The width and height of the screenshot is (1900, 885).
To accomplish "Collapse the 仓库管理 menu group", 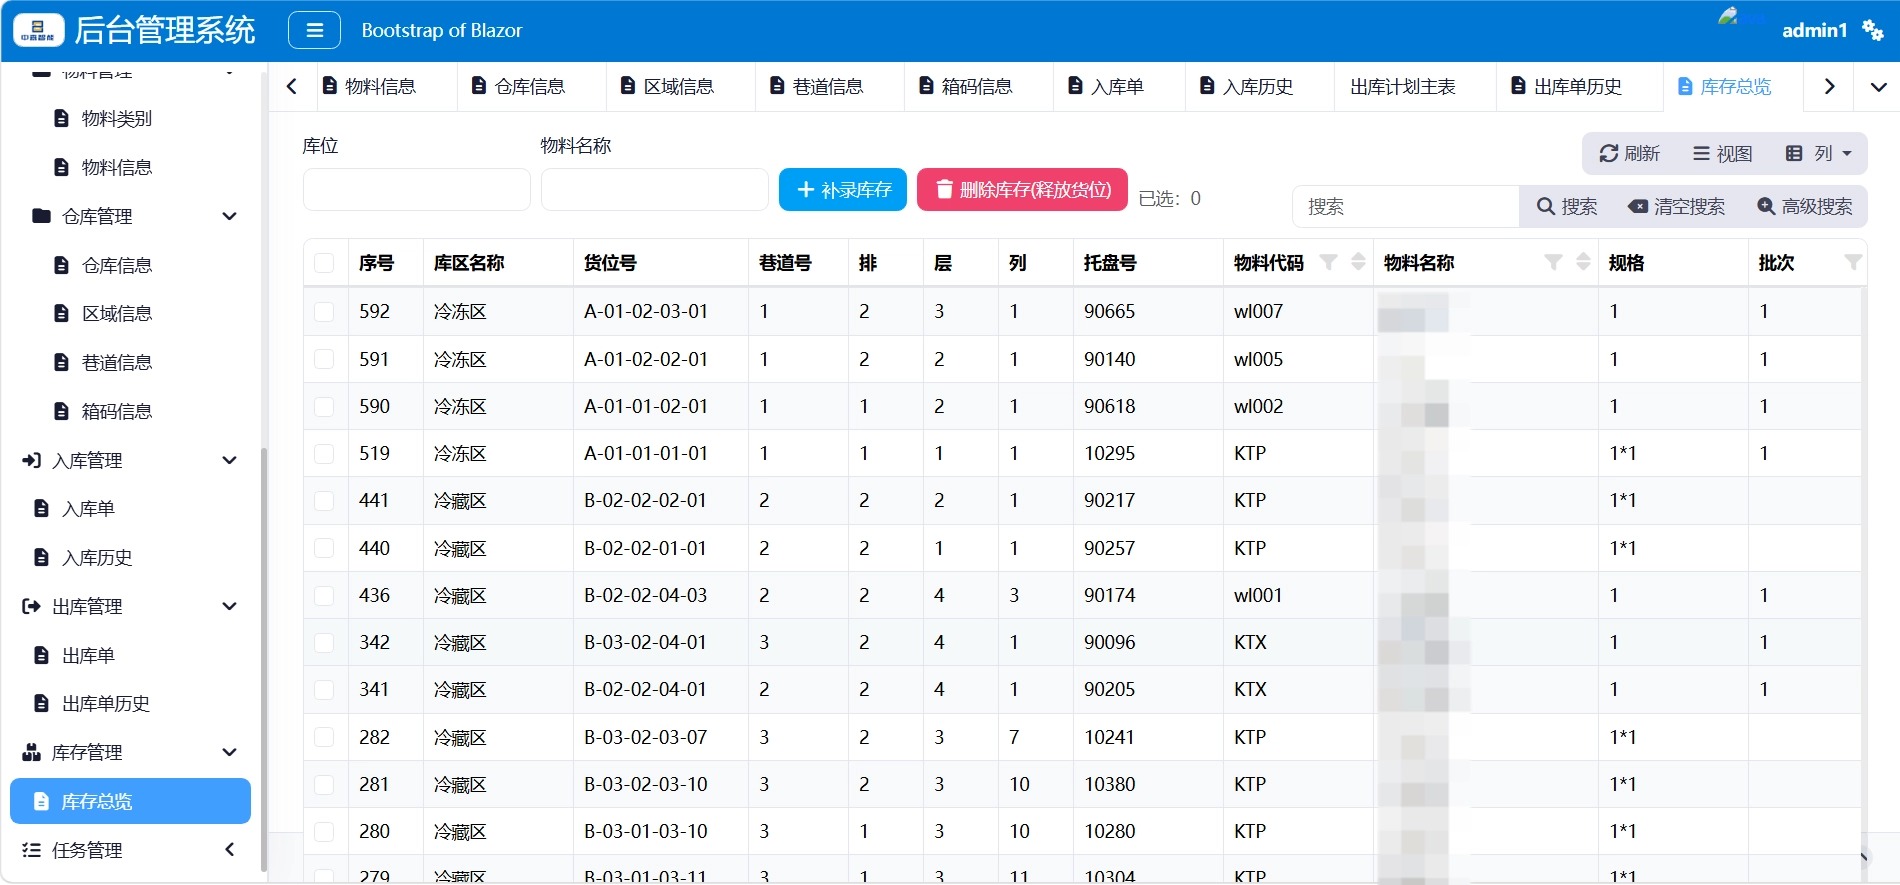I will [x=229, y=216].
